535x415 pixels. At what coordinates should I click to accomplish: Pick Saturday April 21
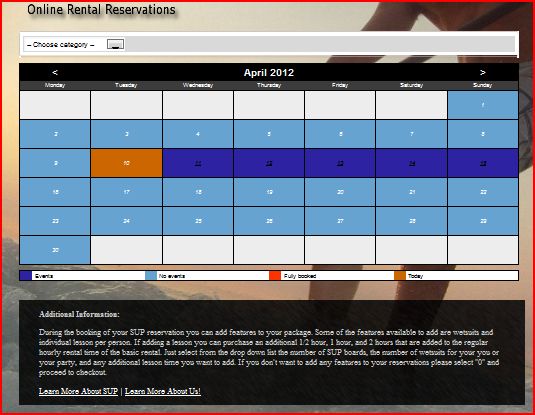click(x=411, y=192)
